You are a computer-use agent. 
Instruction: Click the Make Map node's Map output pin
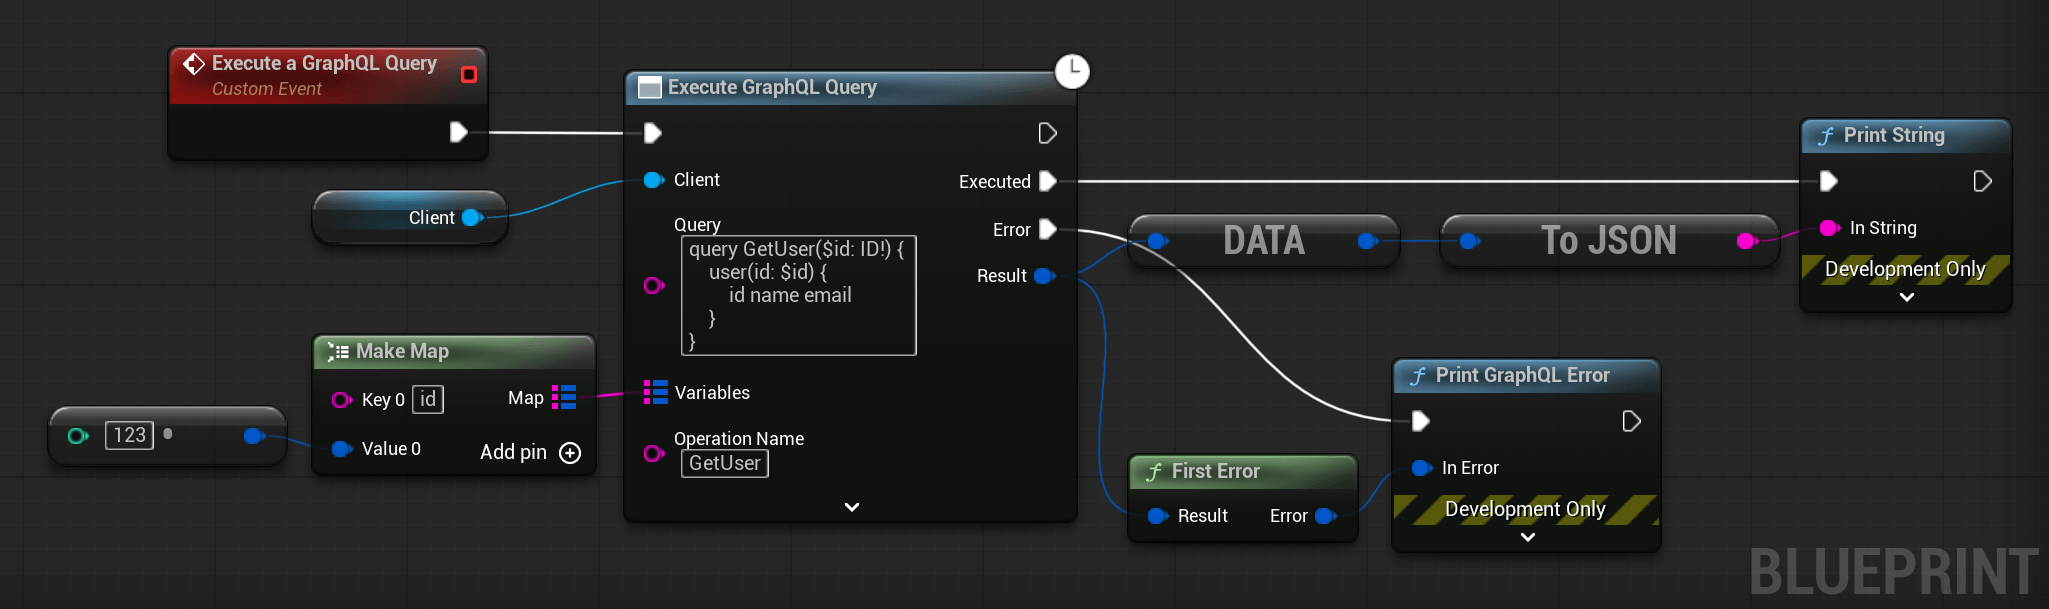pos(564,398)
